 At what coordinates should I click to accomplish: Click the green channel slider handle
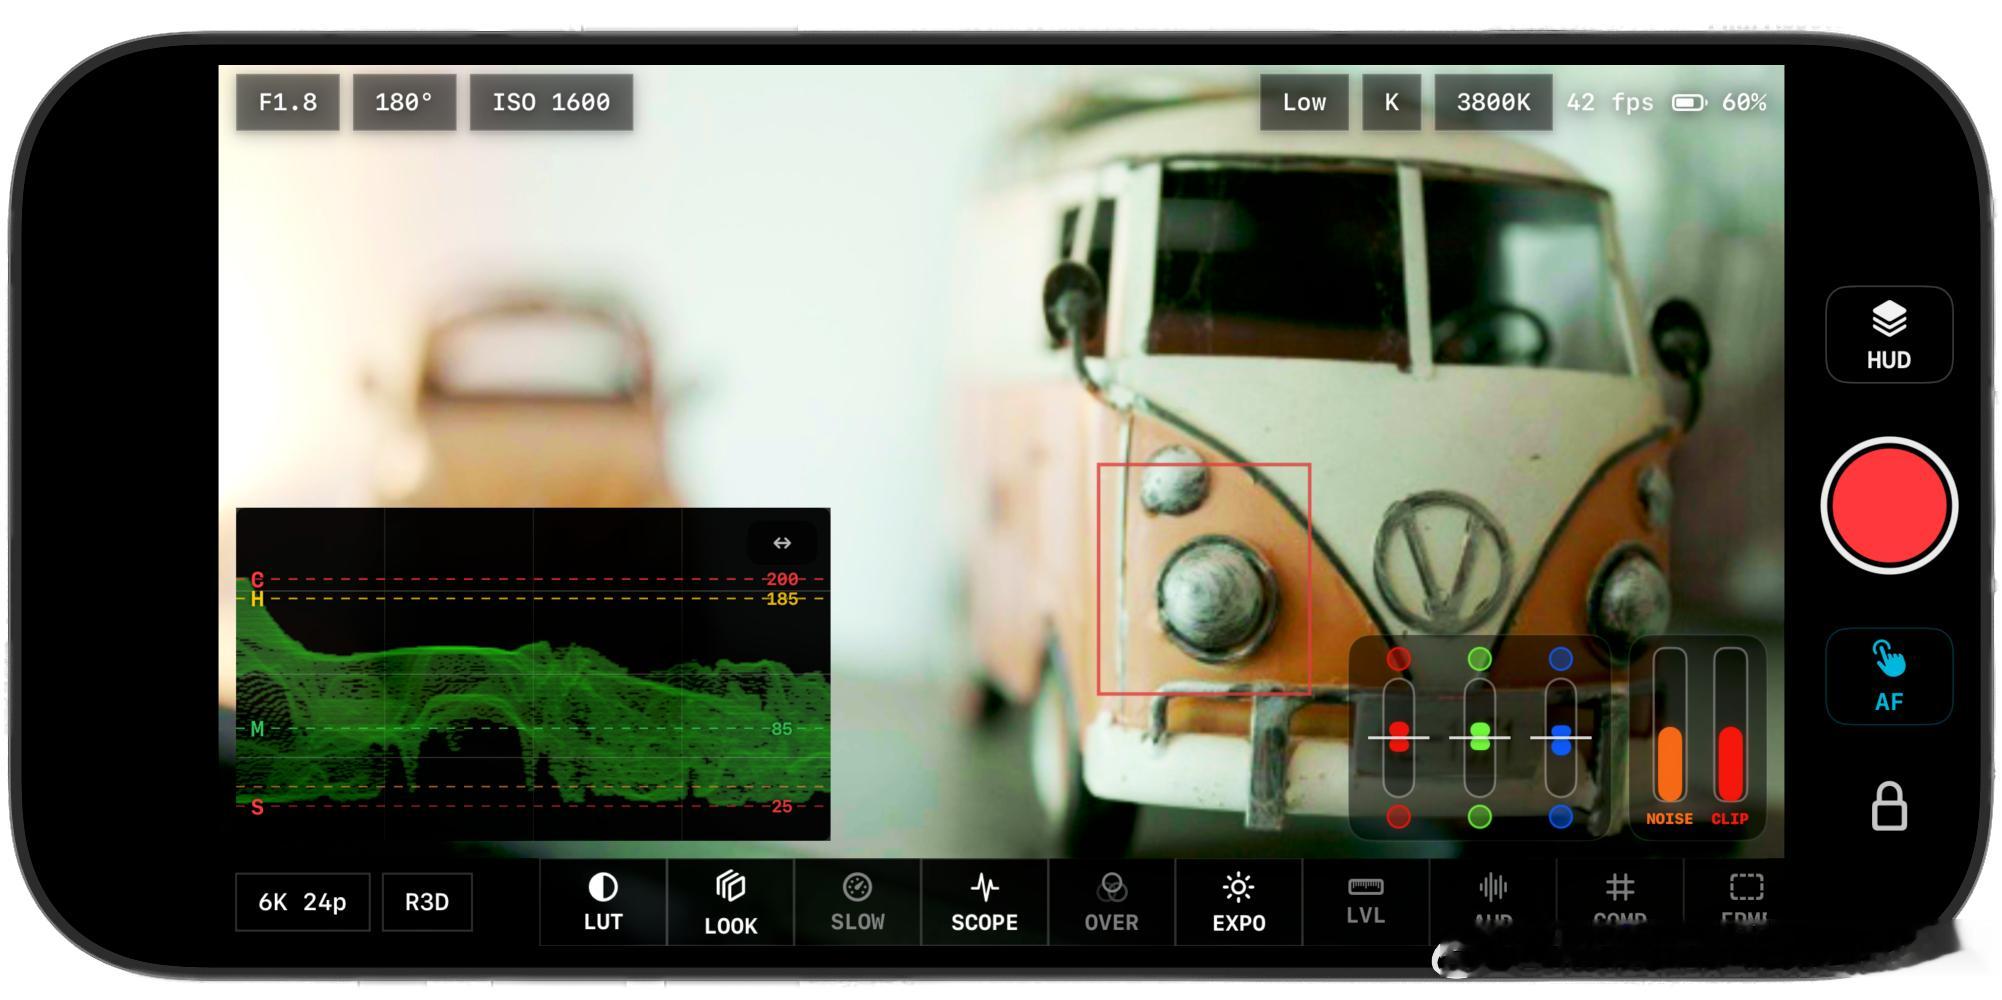pos(1480,737)
